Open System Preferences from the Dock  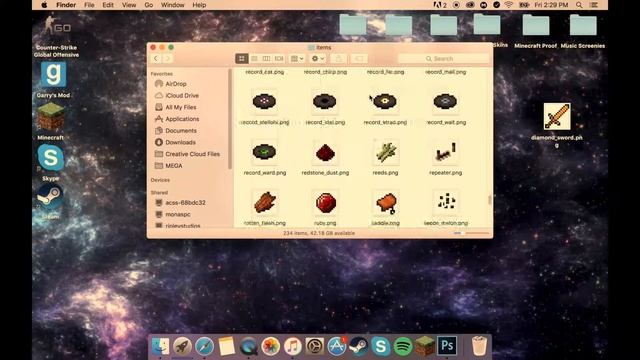(315, 346)
